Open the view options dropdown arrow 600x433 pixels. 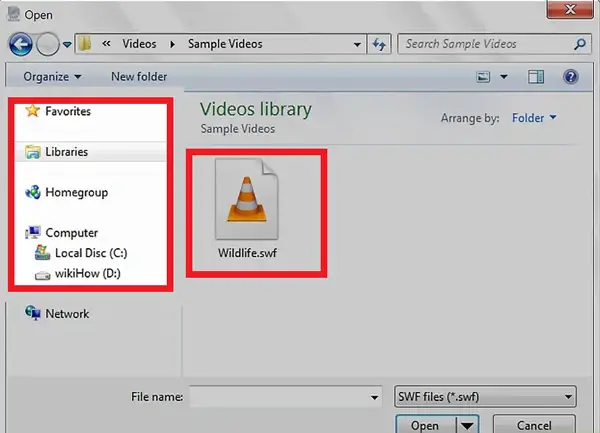(504, 77)
